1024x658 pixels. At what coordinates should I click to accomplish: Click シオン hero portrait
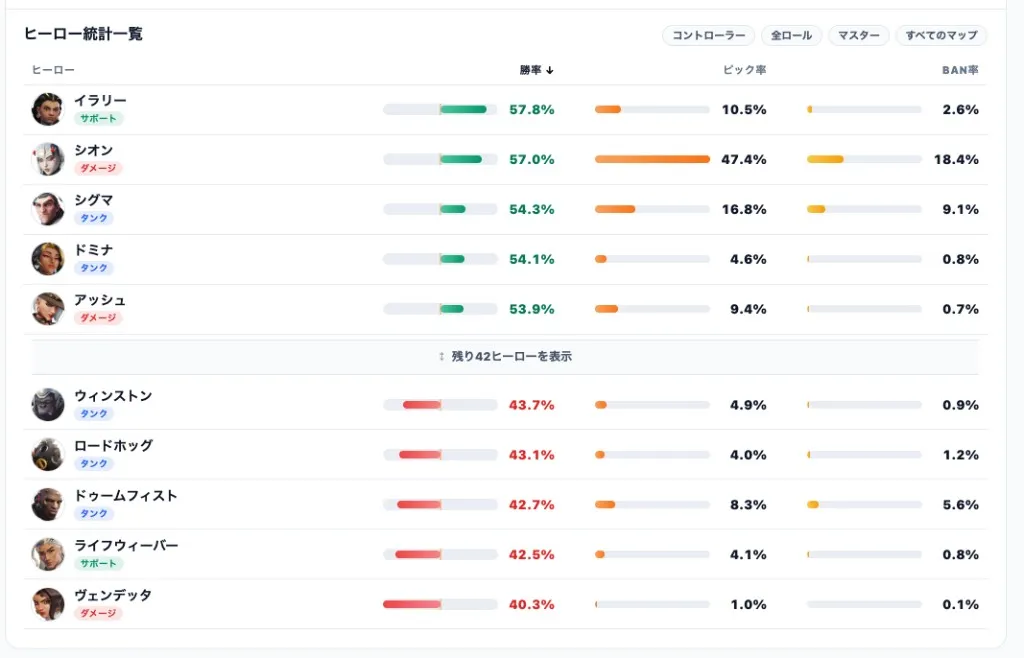48,159
